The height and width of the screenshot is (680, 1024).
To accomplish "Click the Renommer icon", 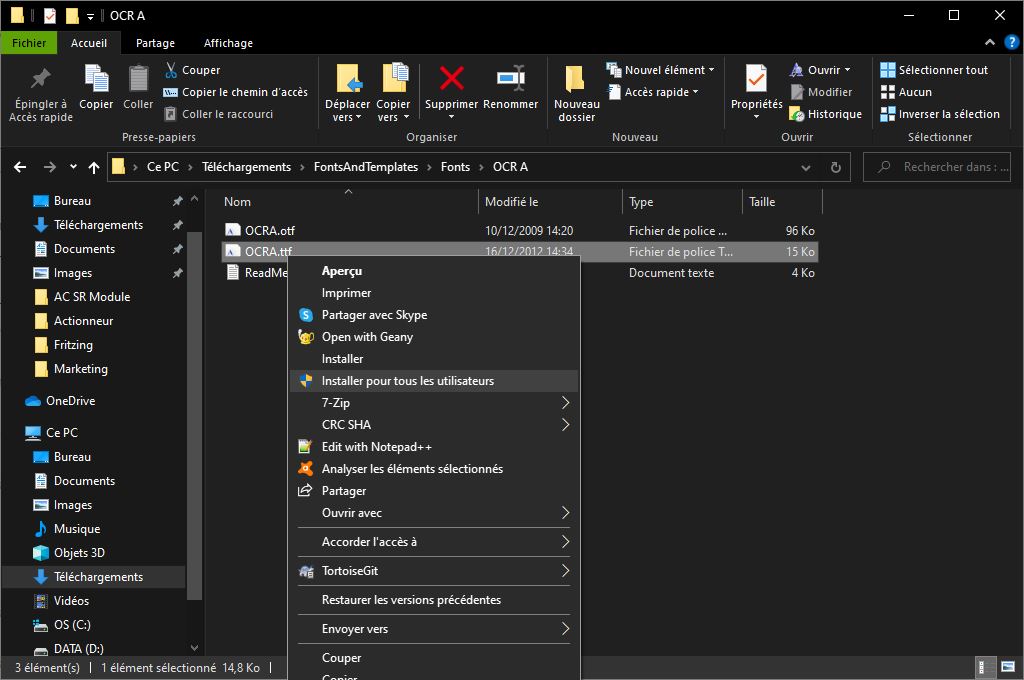I will point(511,78).
